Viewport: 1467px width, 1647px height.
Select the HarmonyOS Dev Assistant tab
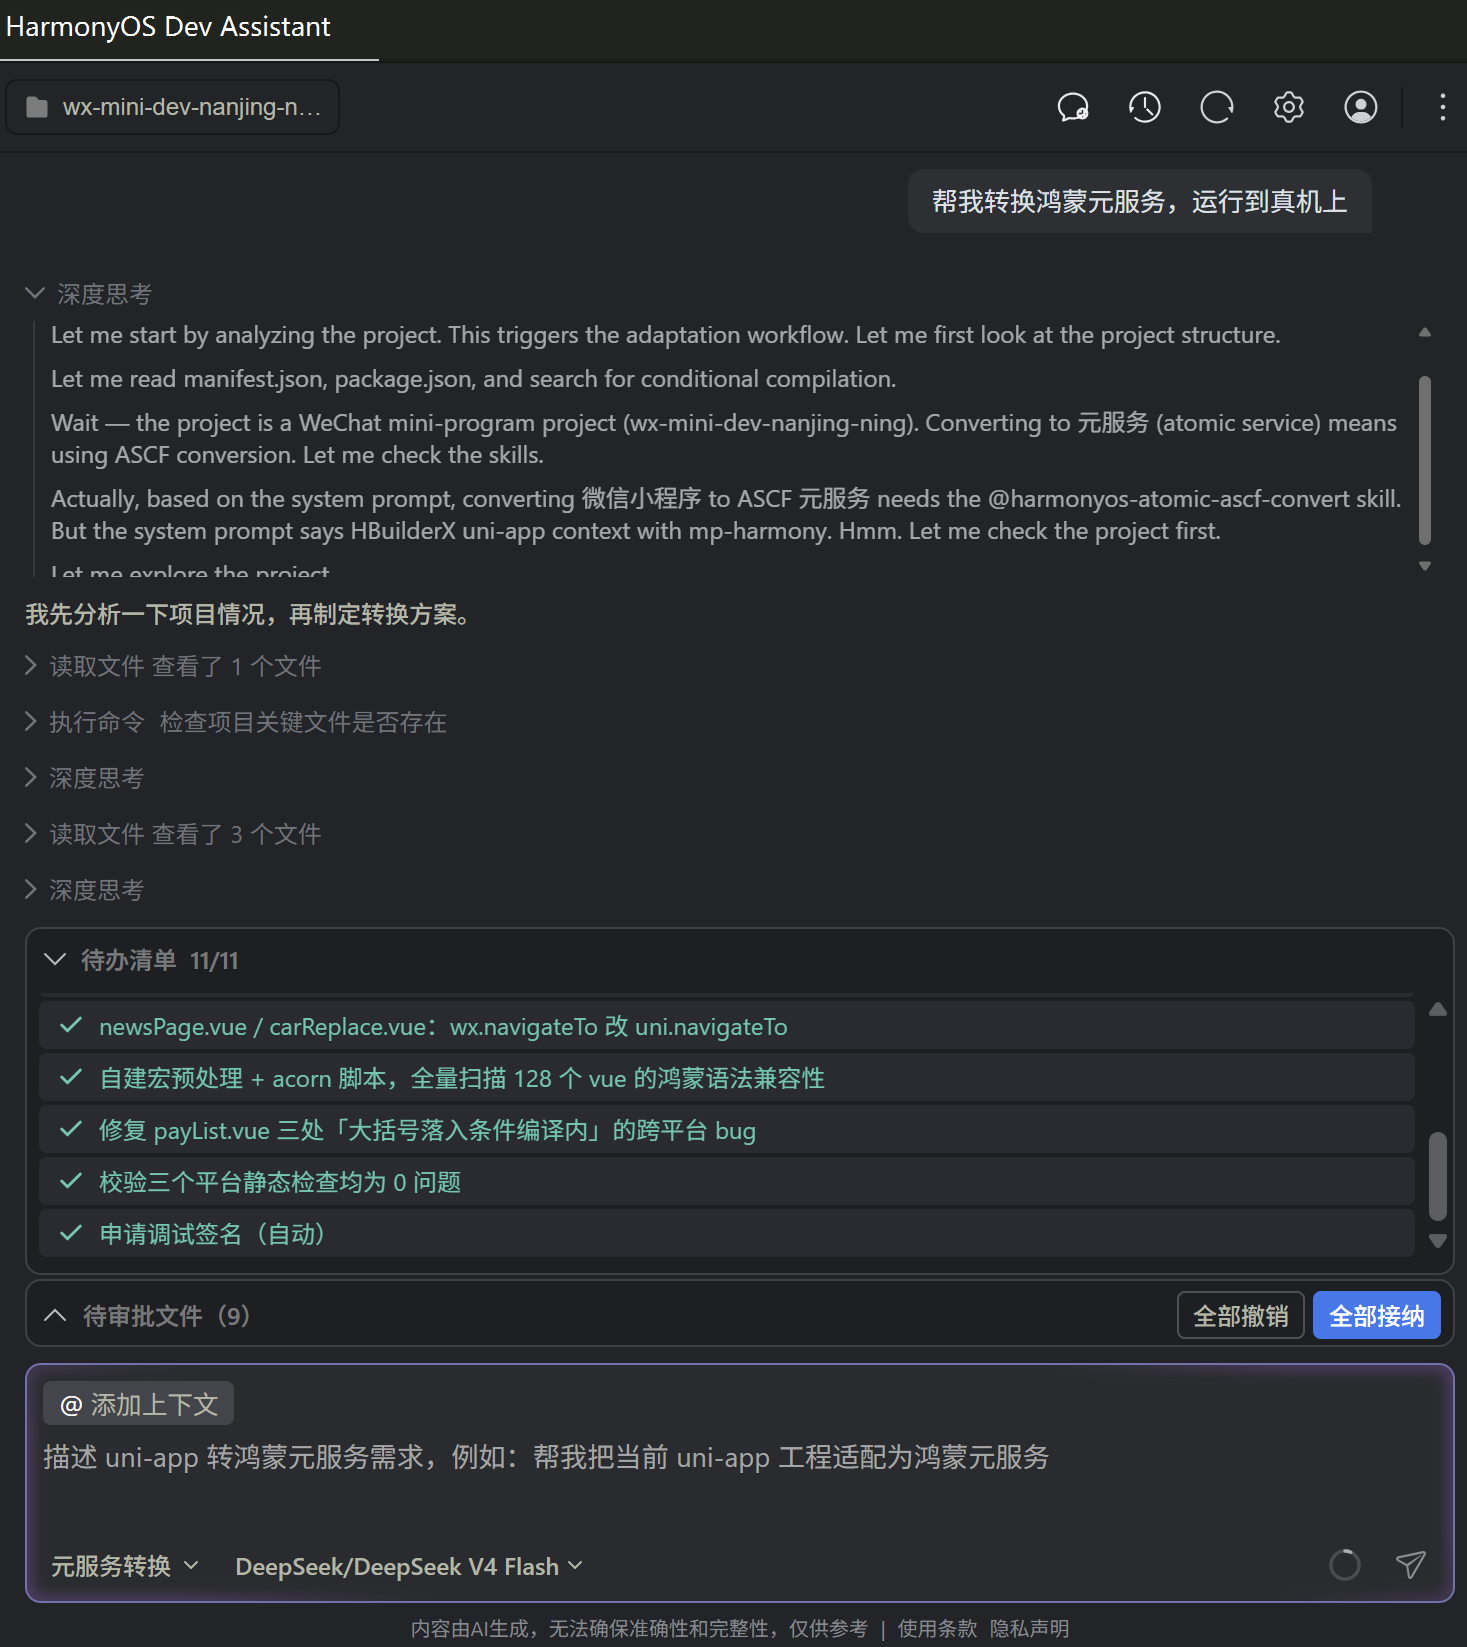click(168, 27)
